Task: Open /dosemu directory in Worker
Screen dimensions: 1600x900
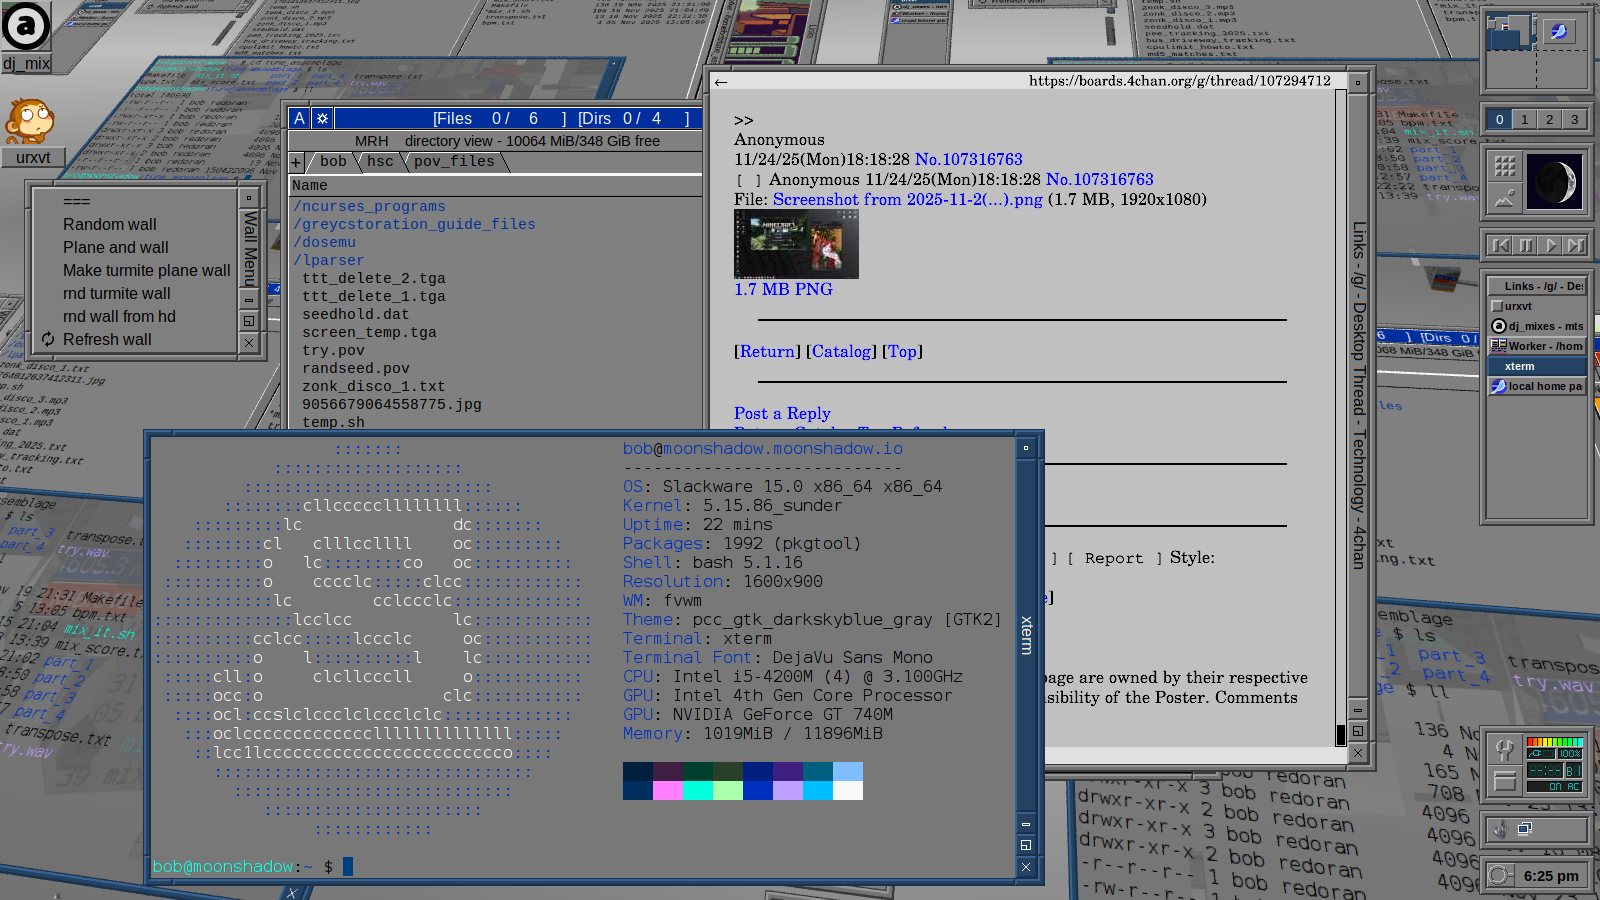Action: [324, 243]
